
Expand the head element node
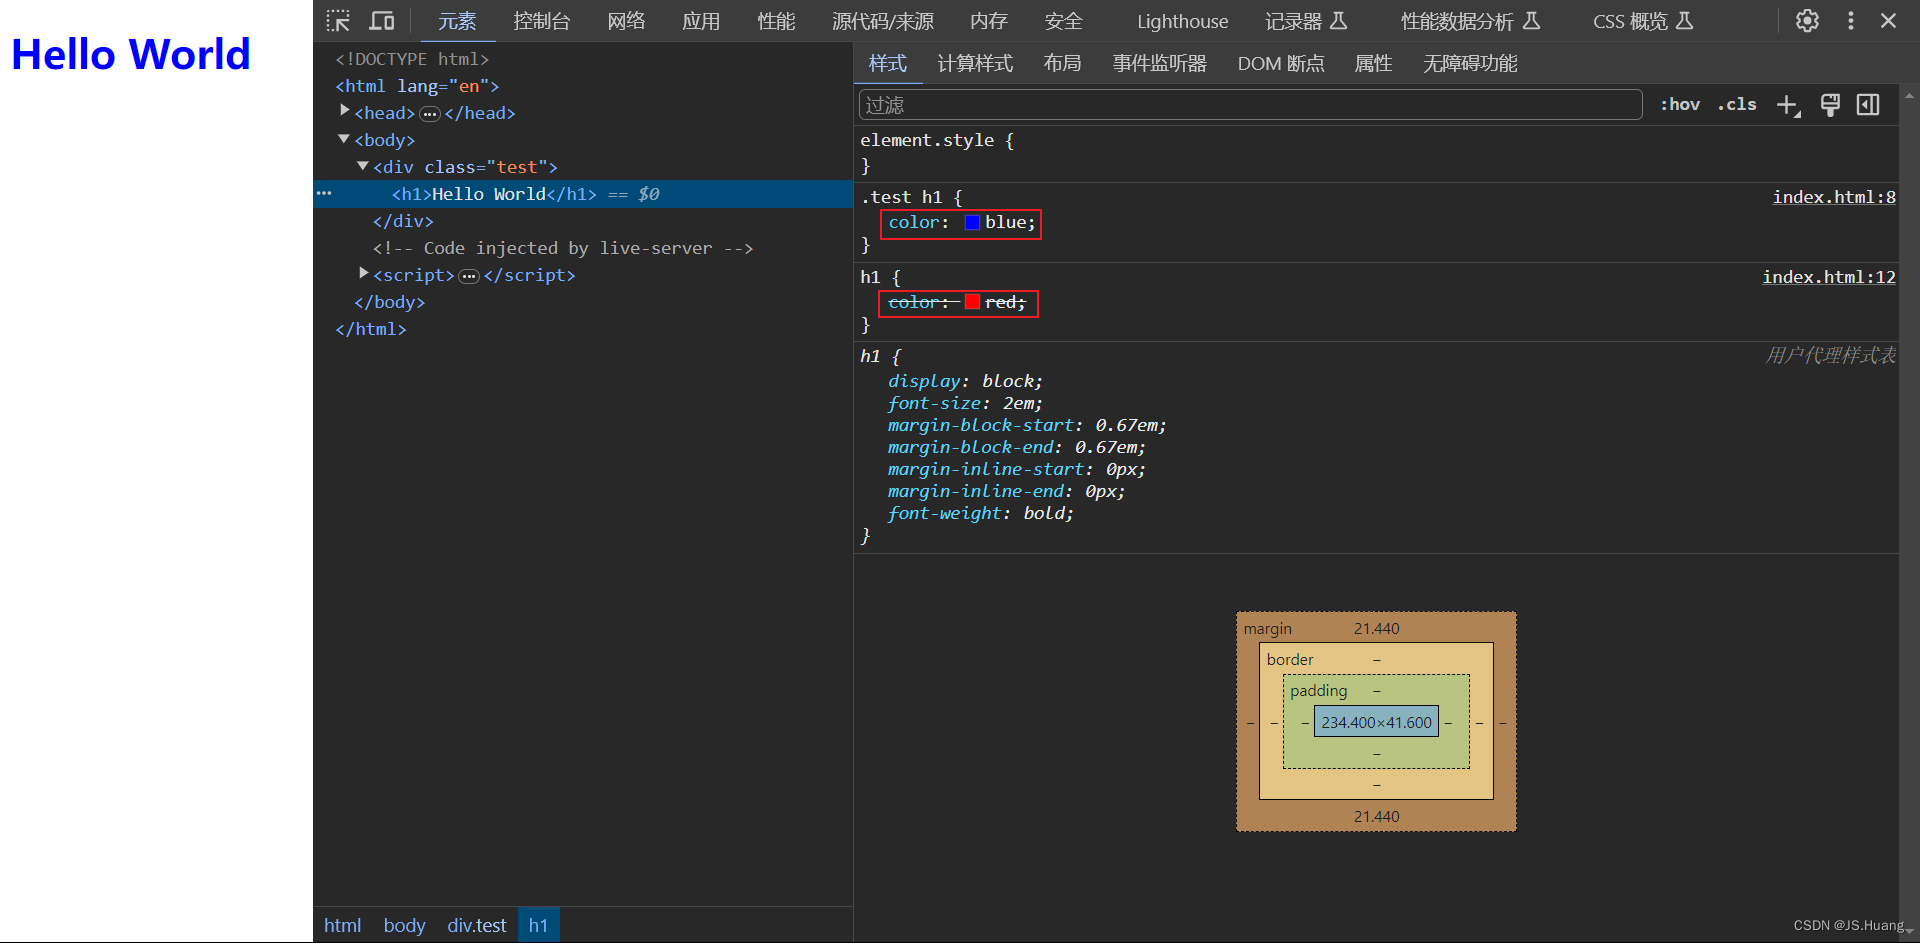345,111
